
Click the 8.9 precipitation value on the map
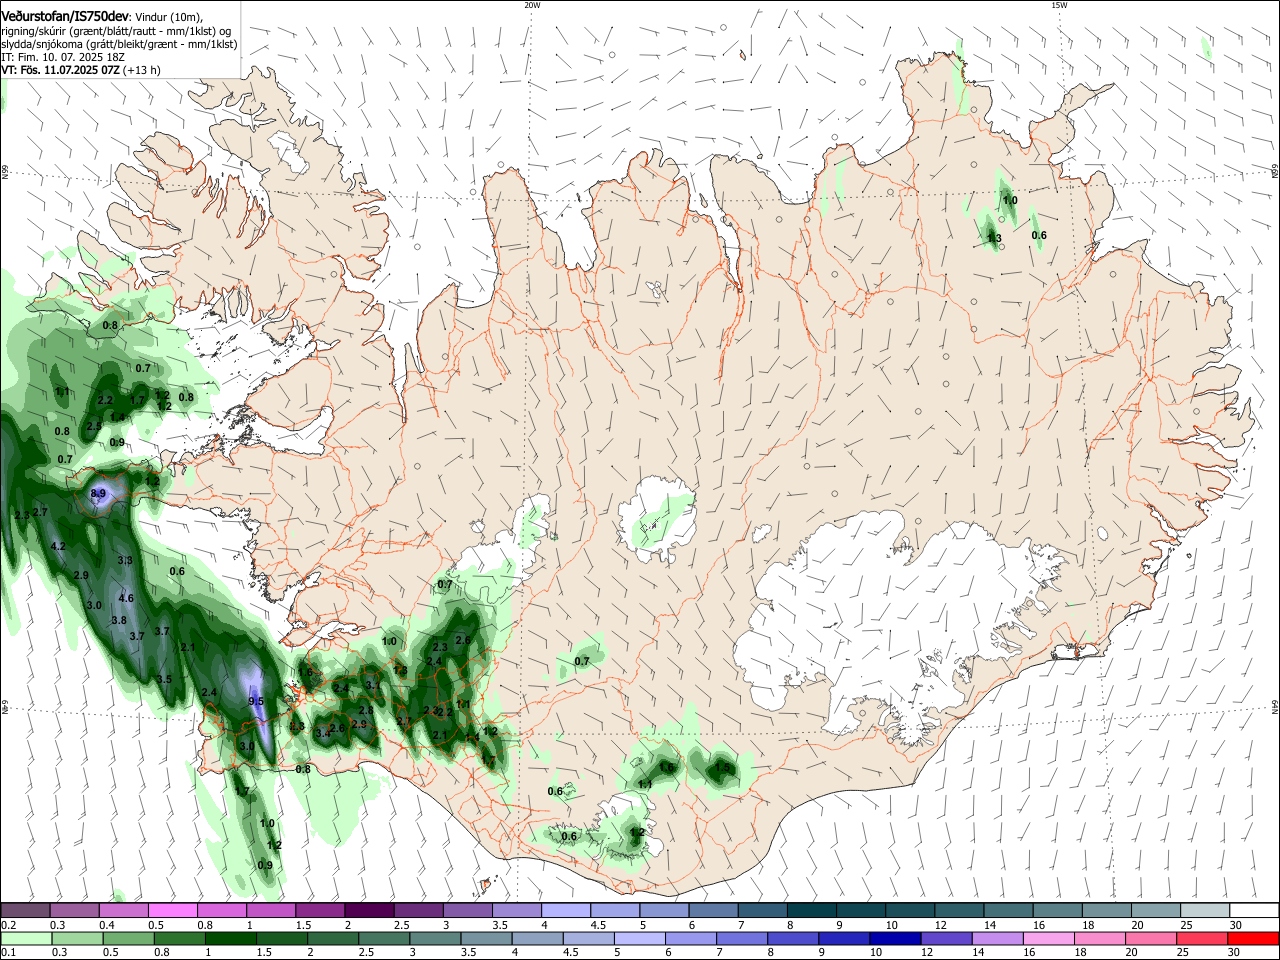coord(98,494)
